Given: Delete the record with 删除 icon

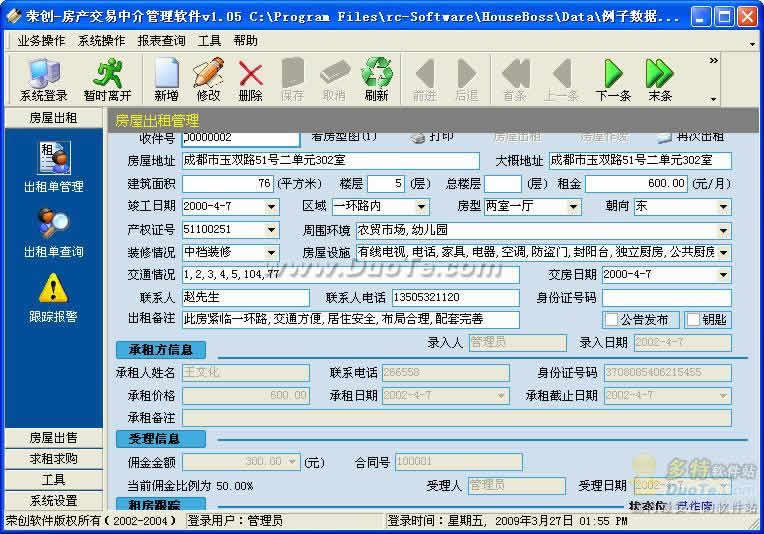Looking at the screenshot, I should 250,79.
